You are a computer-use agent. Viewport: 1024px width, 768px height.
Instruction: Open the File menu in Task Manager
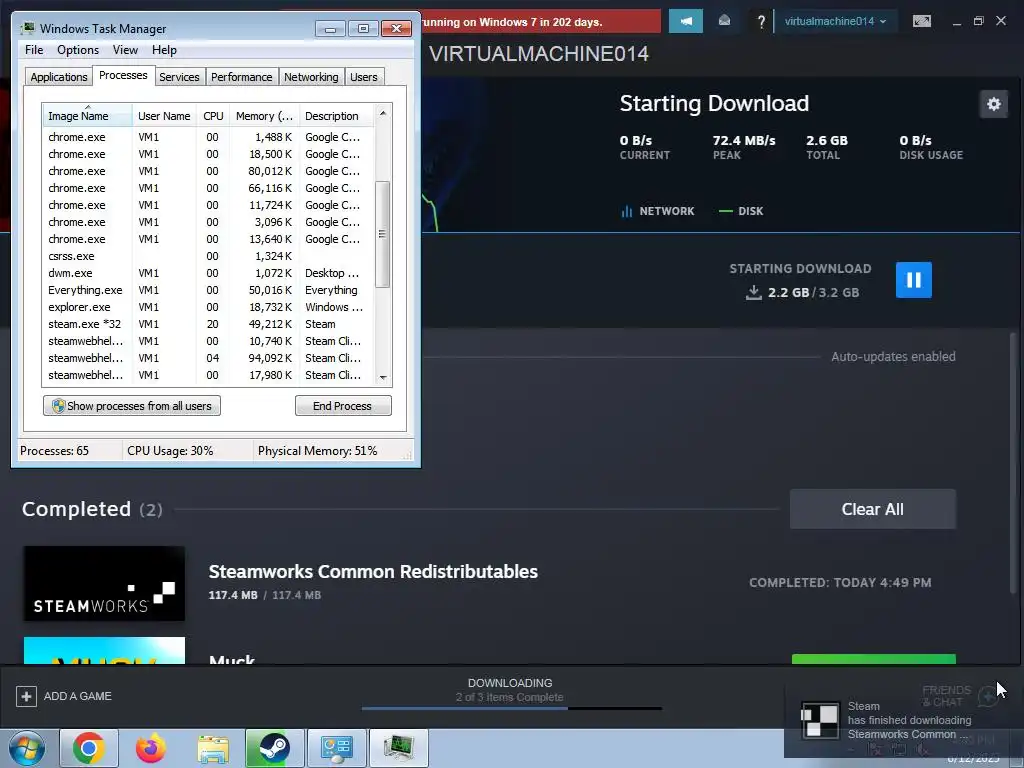tap(34, 50)
